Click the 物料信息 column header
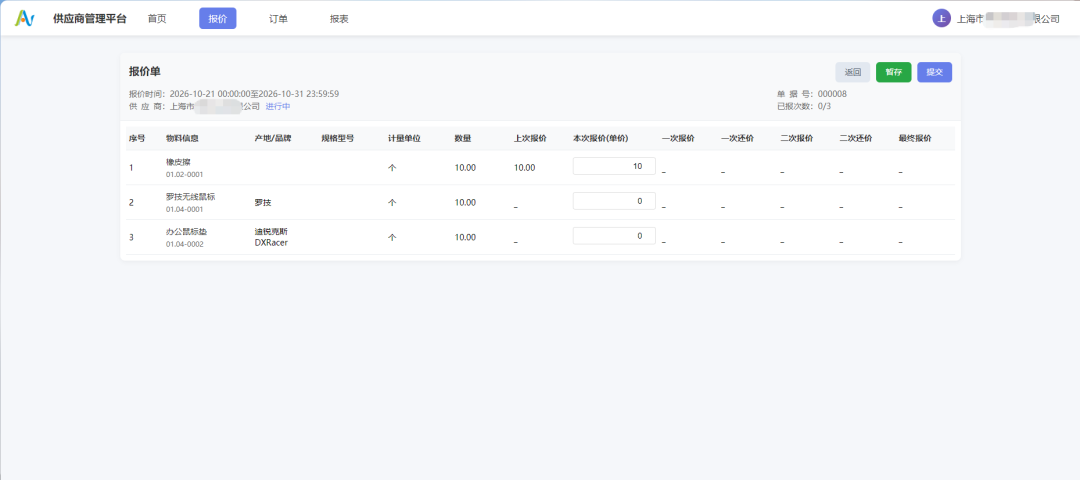Screen dimensions: 1080x480 click(x=183, y=138)
